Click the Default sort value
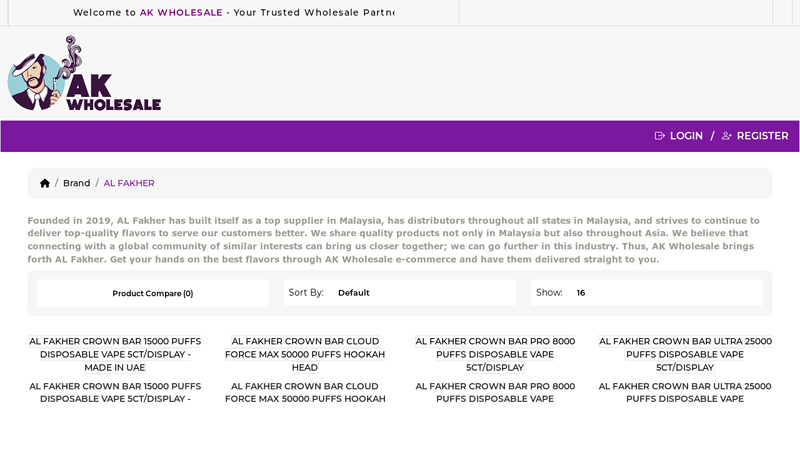 click(x=353, y=293)
